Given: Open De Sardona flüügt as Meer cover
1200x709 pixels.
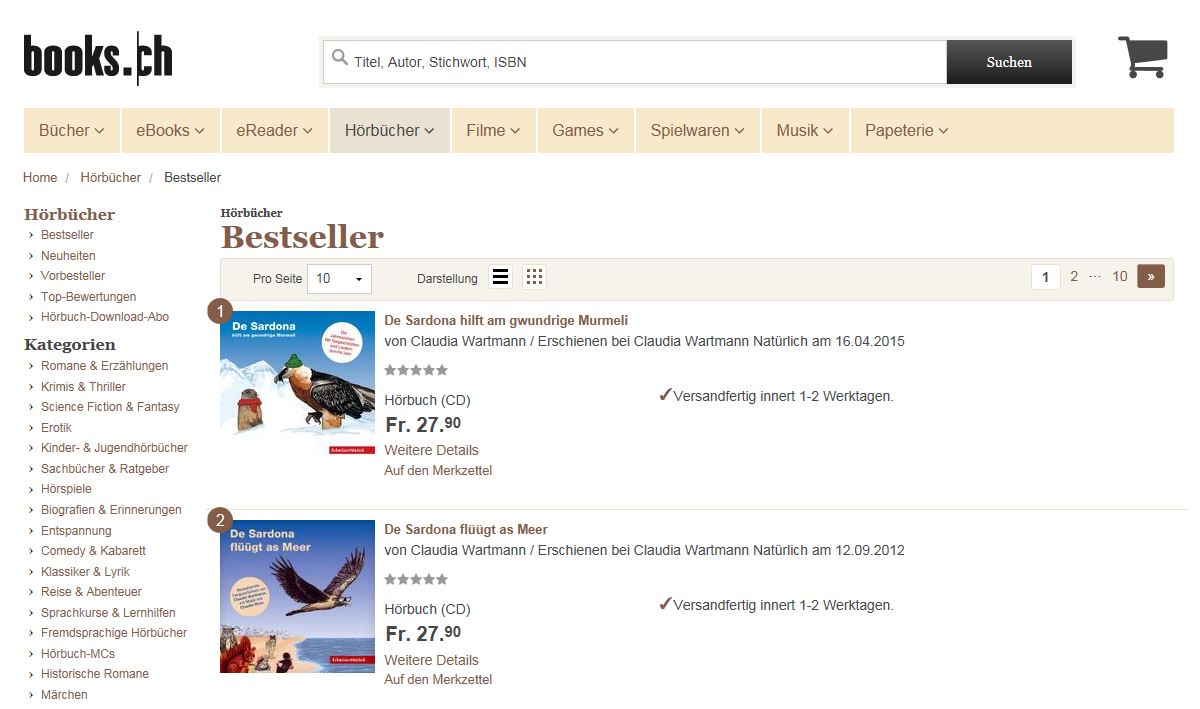Looking at the screenshot, I should [x=297, y=596].
